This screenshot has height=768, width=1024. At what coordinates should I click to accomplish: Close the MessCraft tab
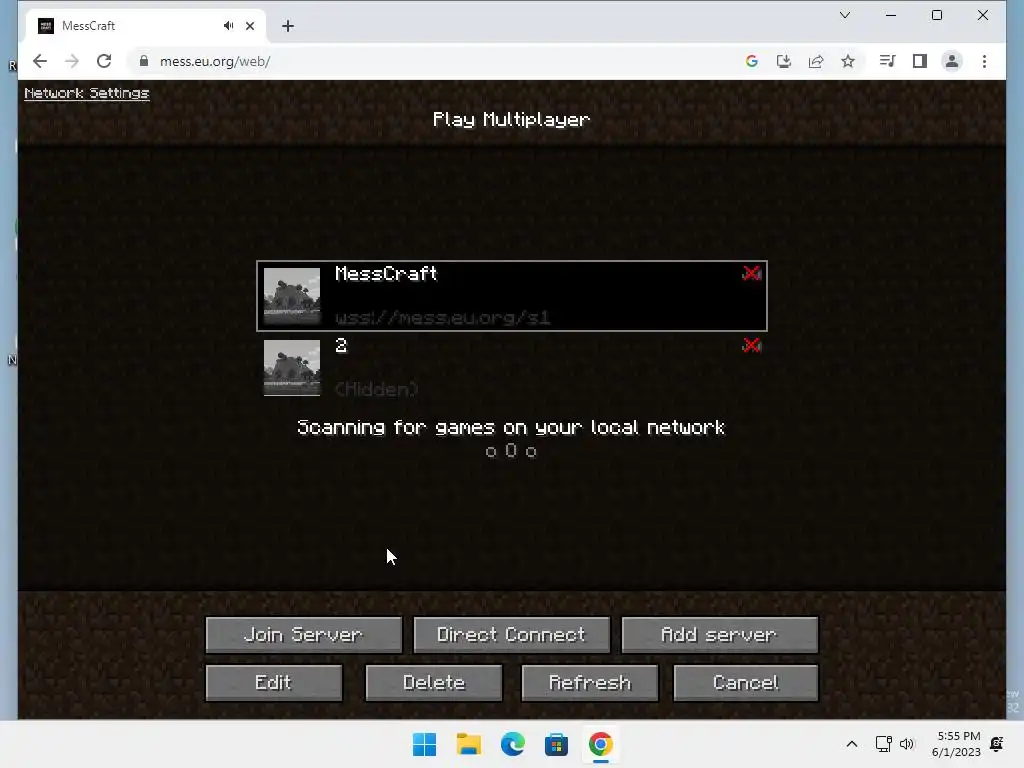tap(250, 26)
